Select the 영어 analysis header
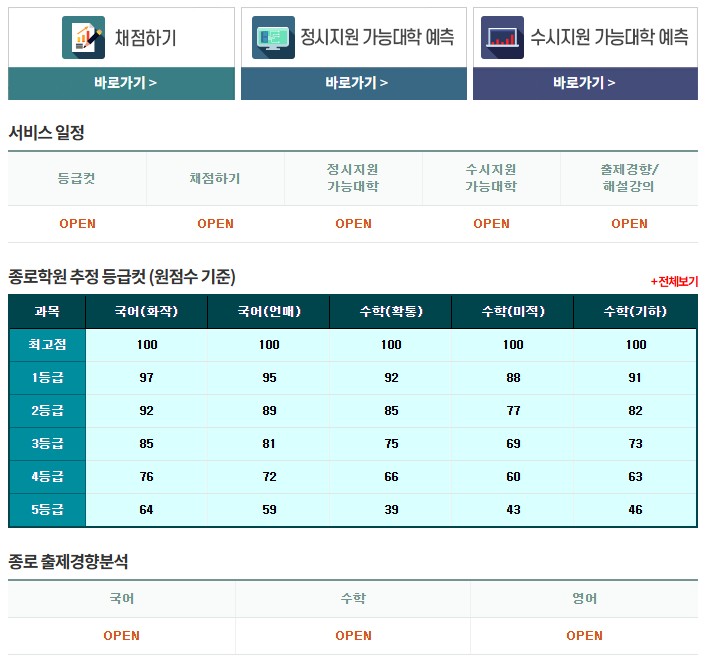The image size is (705, 663). pos(585,599)
